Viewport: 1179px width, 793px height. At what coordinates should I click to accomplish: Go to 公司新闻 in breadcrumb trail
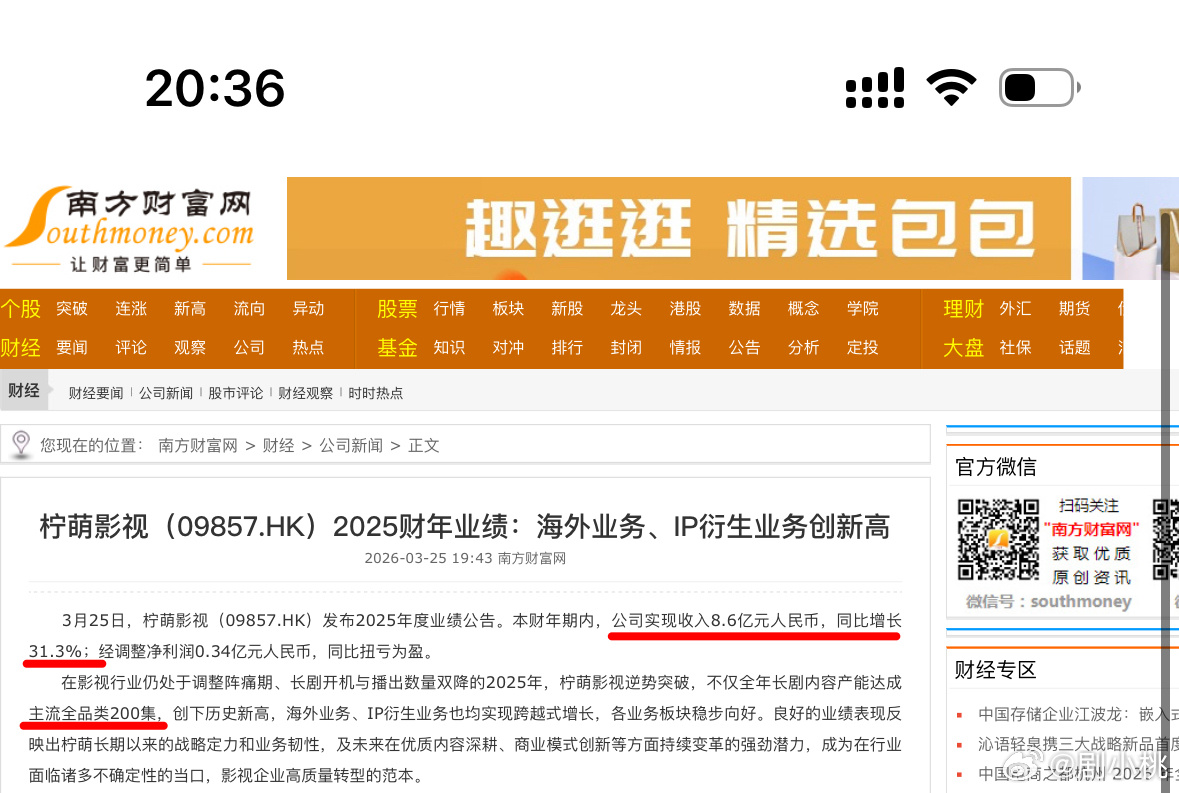[351, 446]
